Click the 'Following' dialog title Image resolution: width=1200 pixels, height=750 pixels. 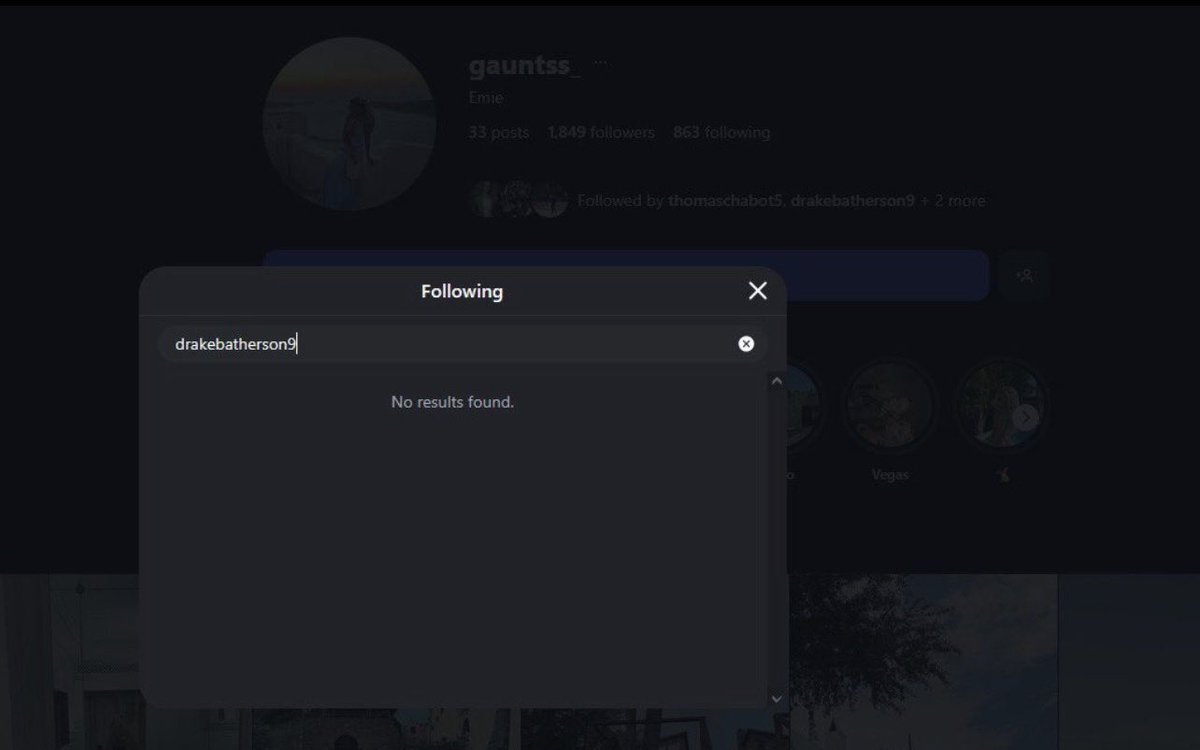pyautogui.click(x=462, y=291)
